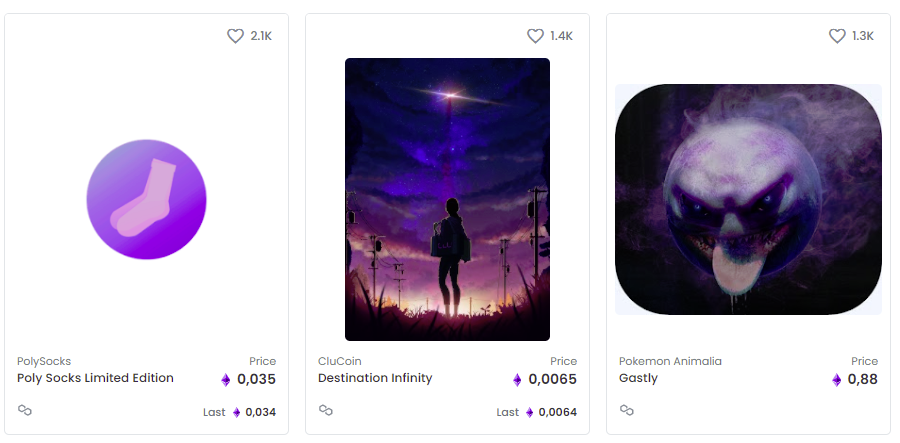The image size is (900, 443).
Task: Click the last sale price 0,034
Action: [260, 412]
